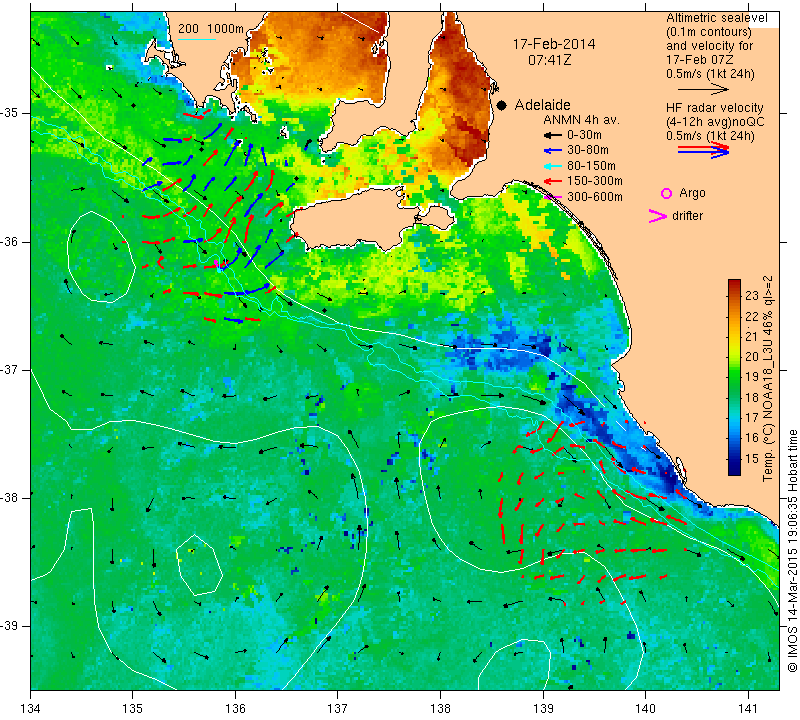Viewport: 800px width, 720px height.
Task: Click the altimetric 0.5m/s black scale arrow
Action: point(703,90)
